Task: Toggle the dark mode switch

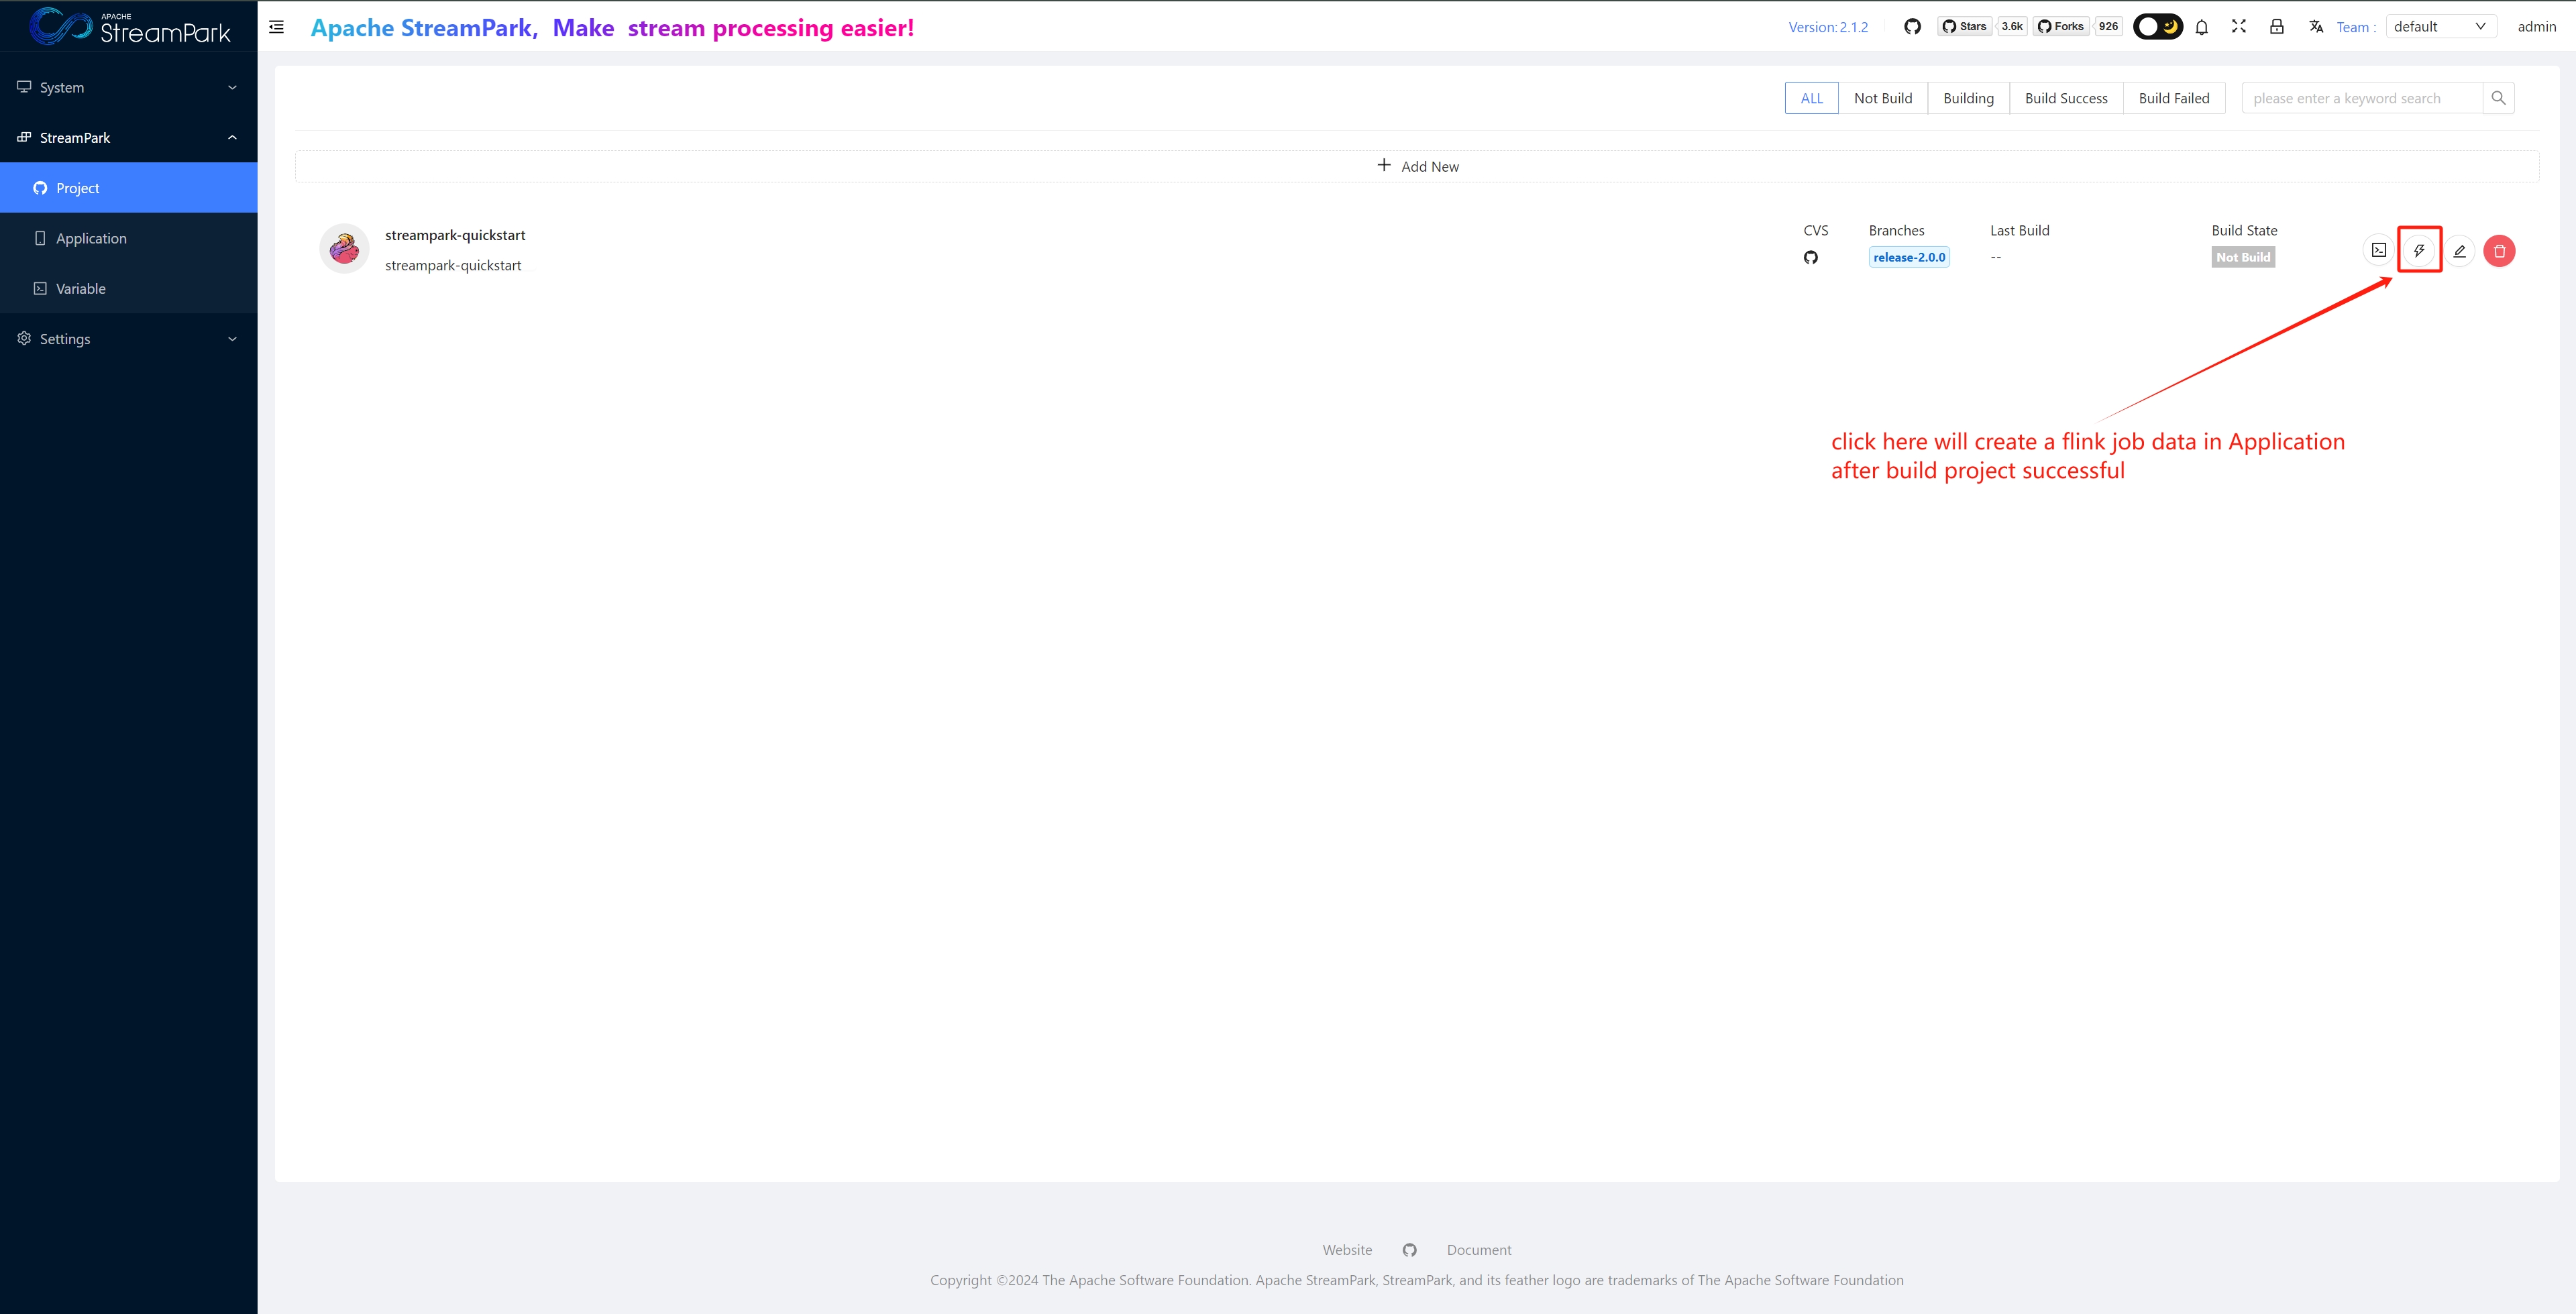Action: (x=2157, y=27)
